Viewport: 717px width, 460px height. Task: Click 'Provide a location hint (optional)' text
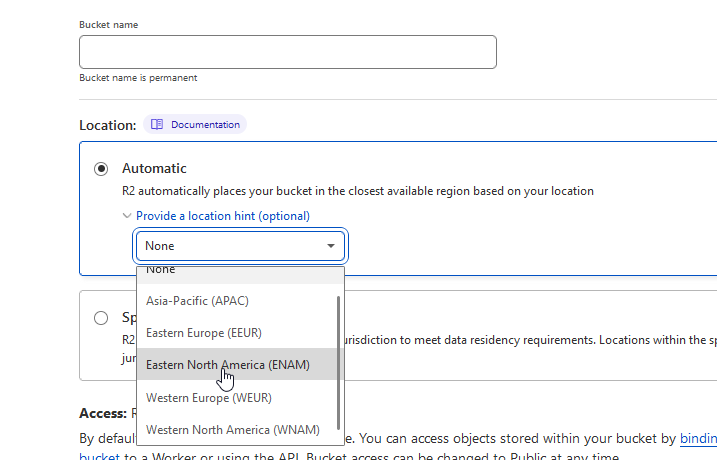223,216
